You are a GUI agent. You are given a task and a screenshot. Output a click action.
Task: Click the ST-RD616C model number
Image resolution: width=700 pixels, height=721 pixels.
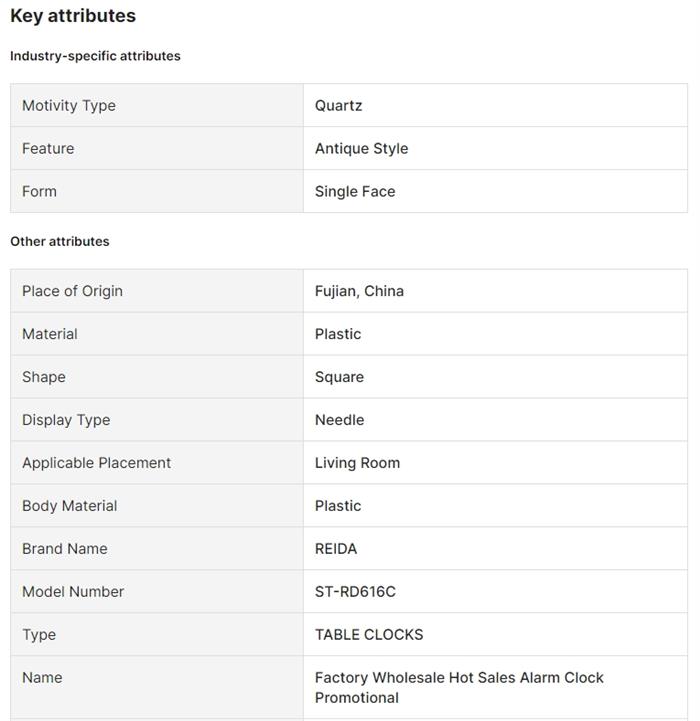[x=355, y=592]
